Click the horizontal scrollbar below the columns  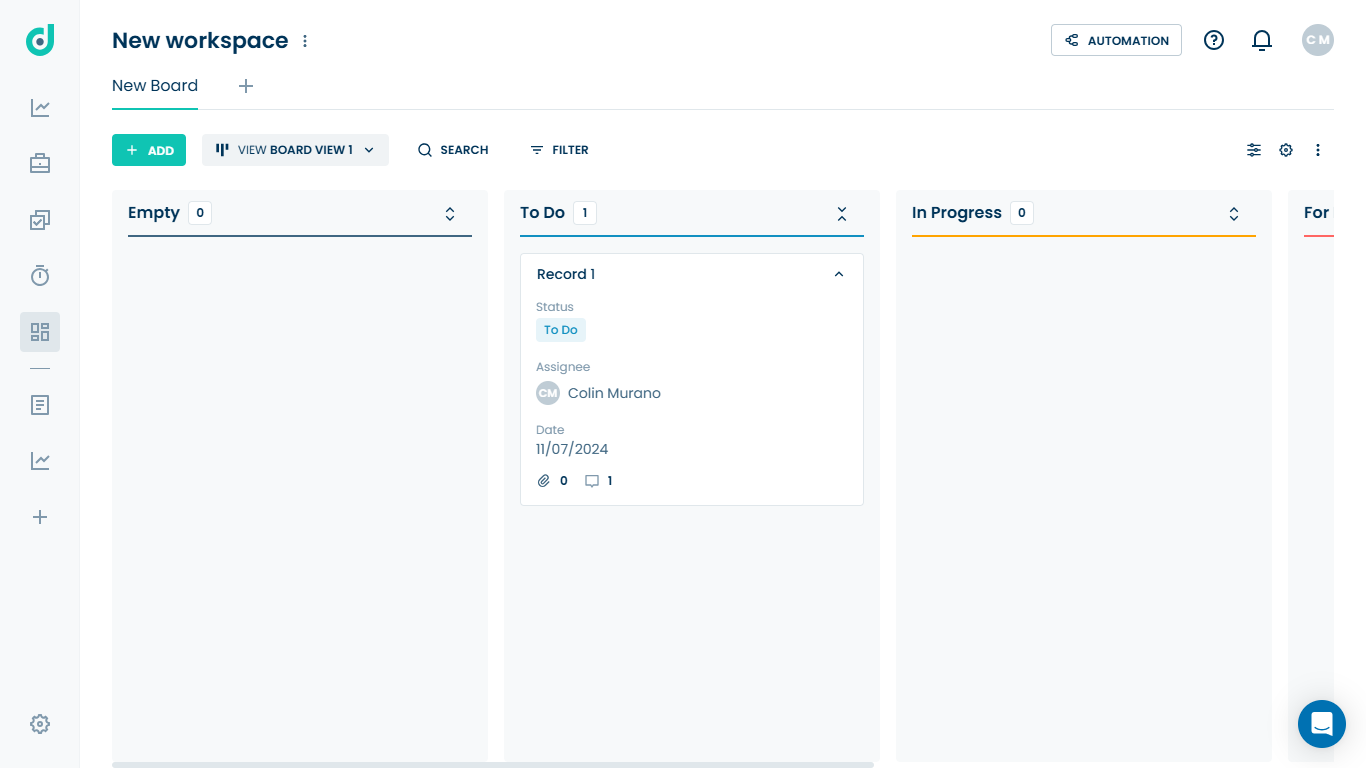[493, 765]
